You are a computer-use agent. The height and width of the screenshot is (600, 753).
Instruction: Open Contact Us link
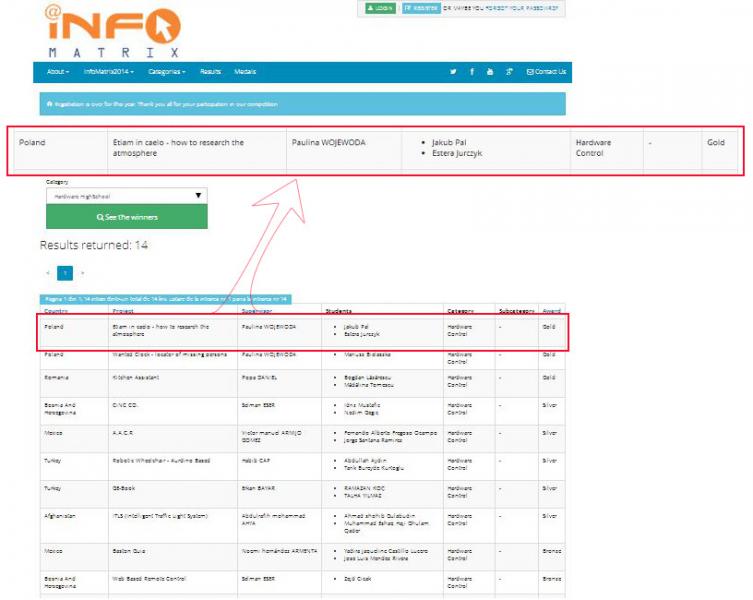(x=547, y=72)
